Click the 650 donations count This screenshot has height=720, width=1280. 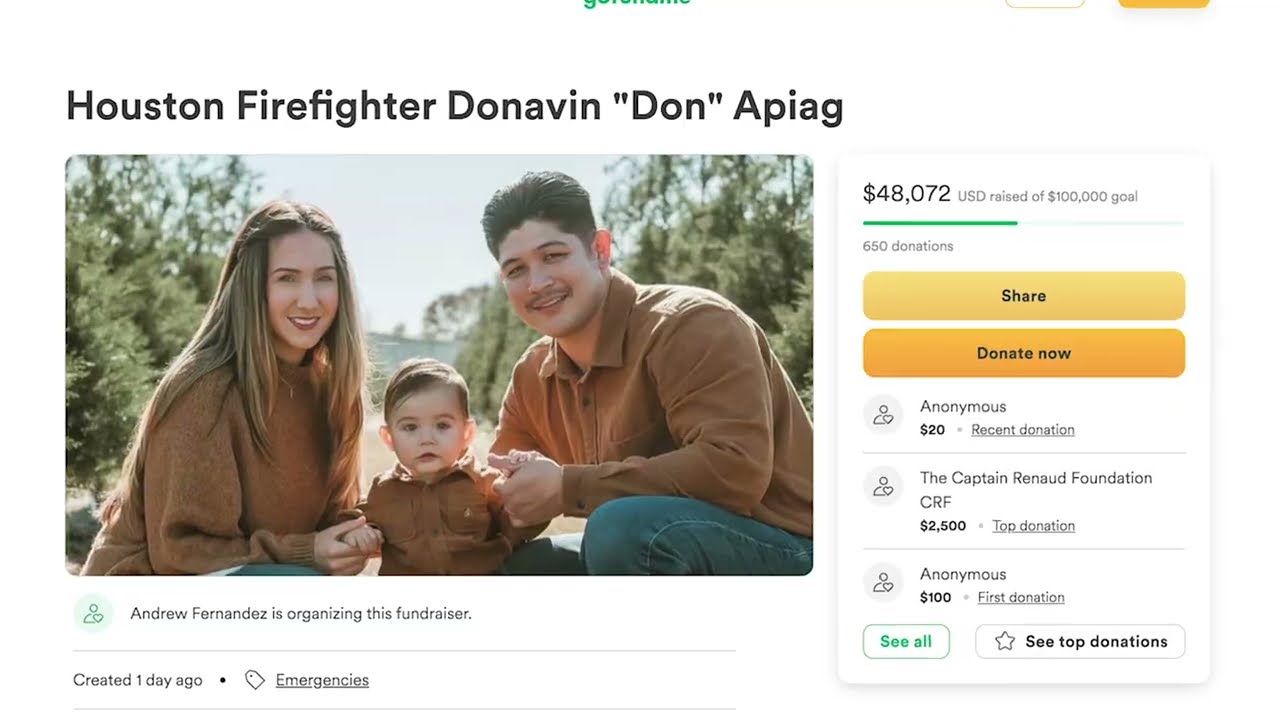coord(908,246)
